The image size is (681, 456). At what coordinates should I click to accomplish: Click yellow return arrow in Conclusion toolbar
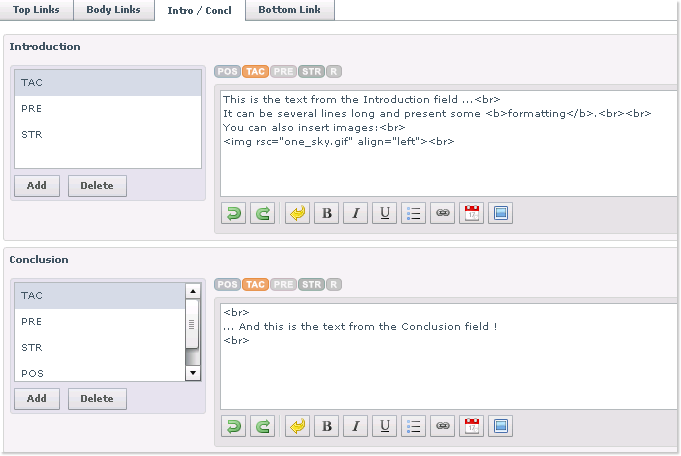(x=297, y=426)
